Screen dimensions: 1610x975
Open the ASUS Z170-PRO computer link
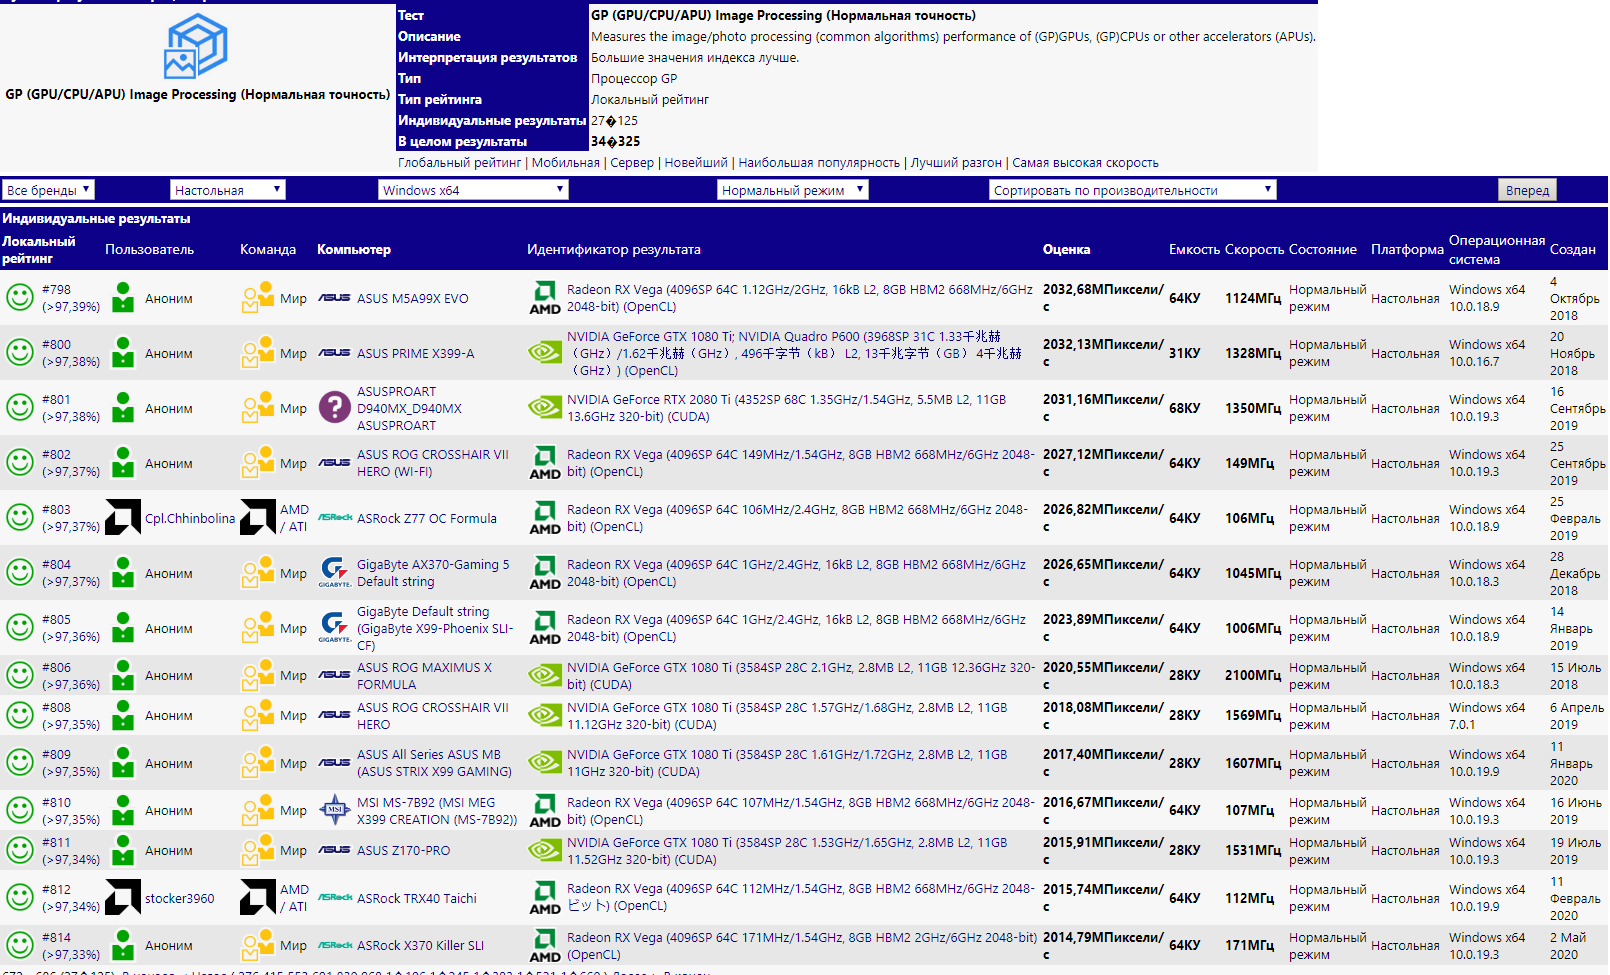(x=404, y=850)
